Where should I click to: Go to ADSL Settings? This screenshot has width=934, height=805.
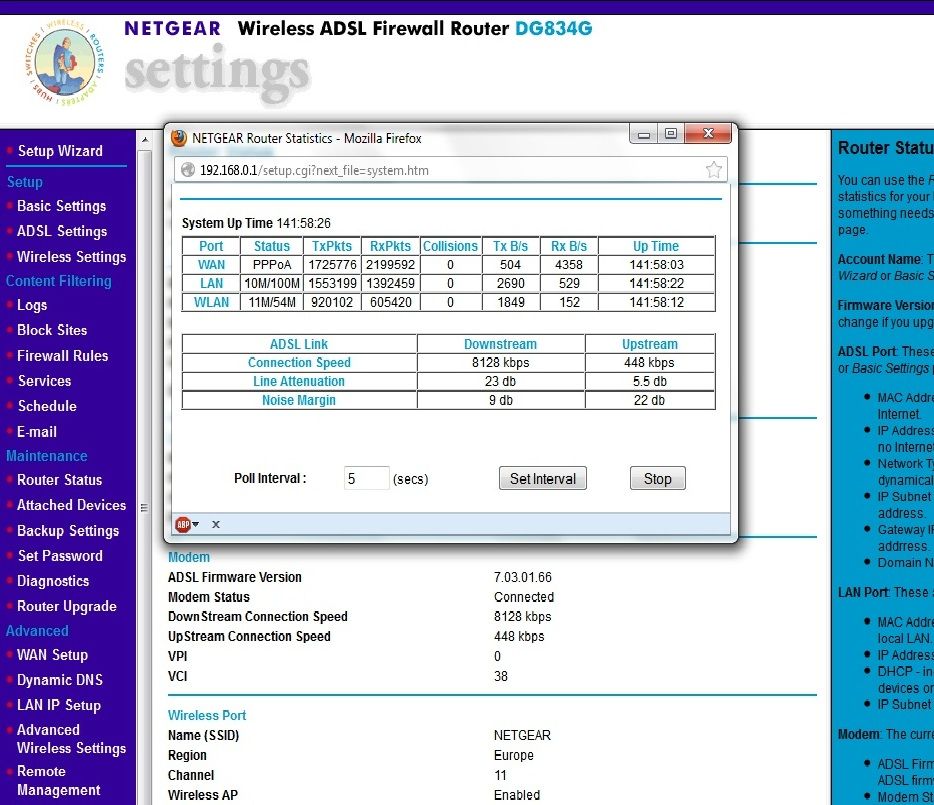tap(62, 231)
